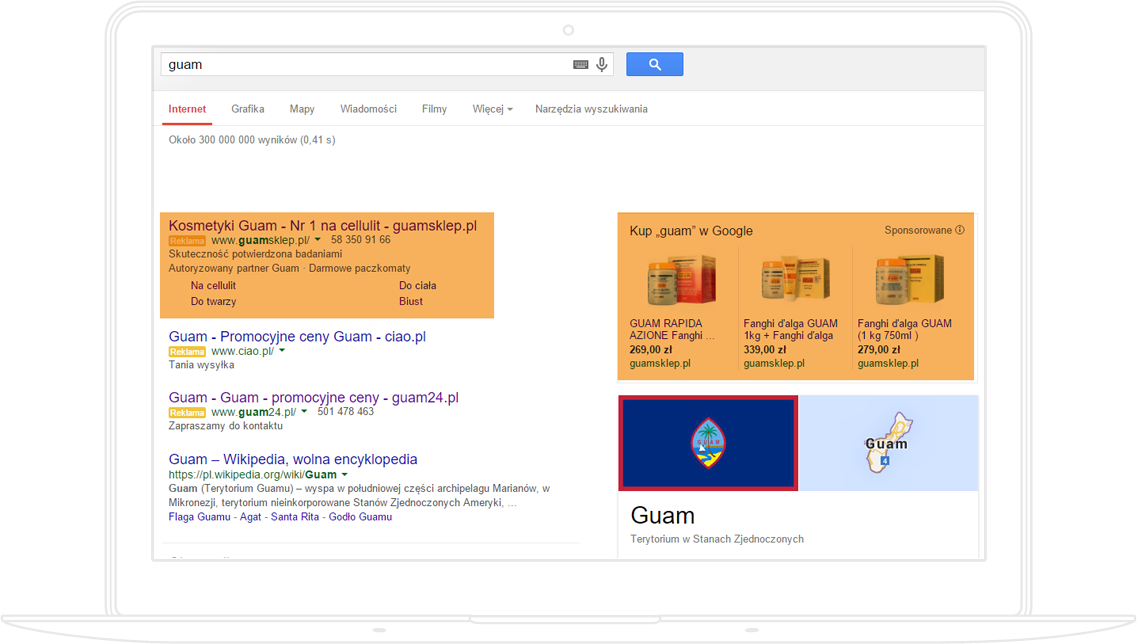Click guamsklep.pl under the 339,00 zł product
Viewport: 1137px width, 644px height.
[x=774, y=363]
